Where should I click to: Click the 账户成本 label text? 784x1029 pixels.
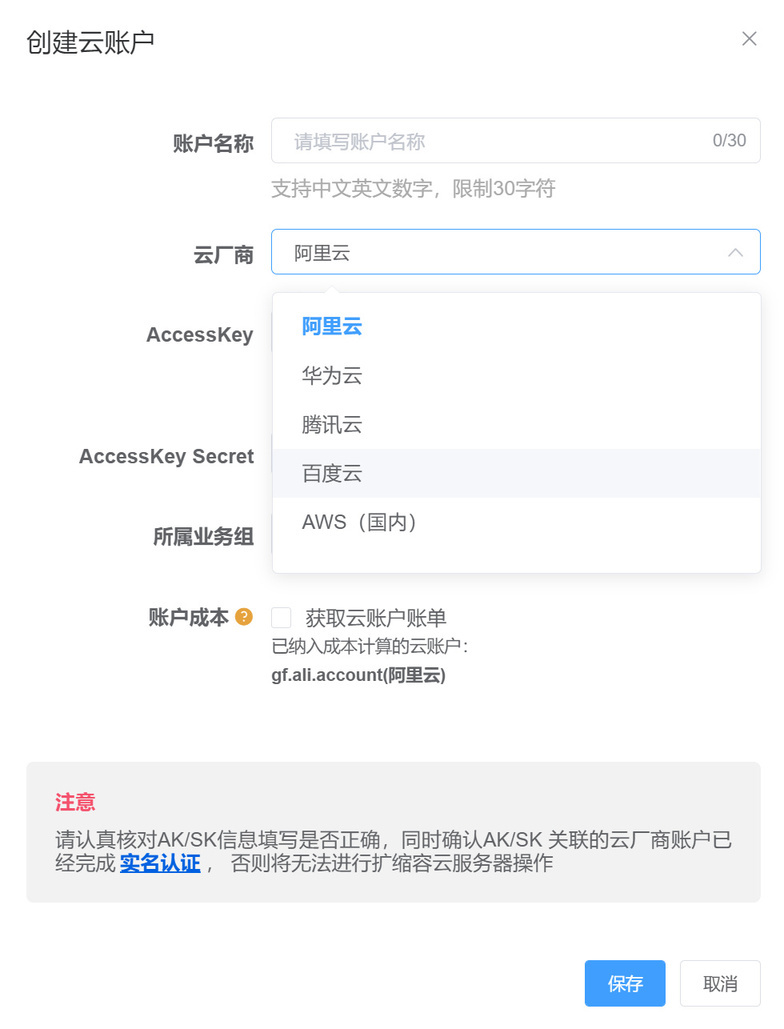tap(188, 618)
